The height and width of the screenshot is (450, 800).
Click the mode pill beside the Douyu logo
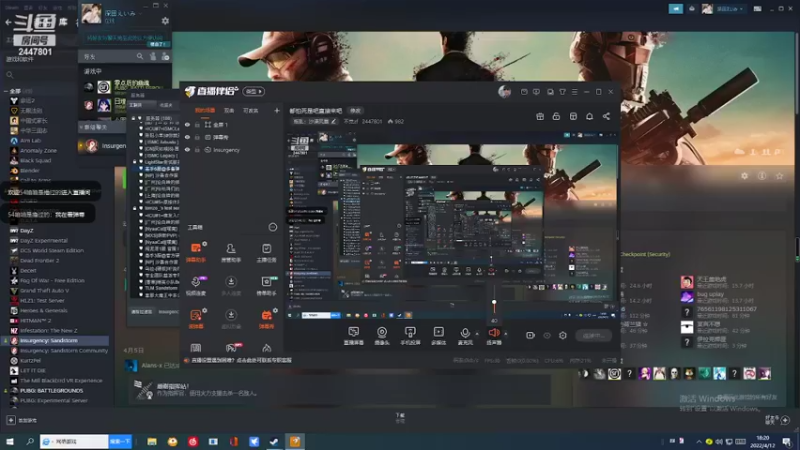pos(254,92)
